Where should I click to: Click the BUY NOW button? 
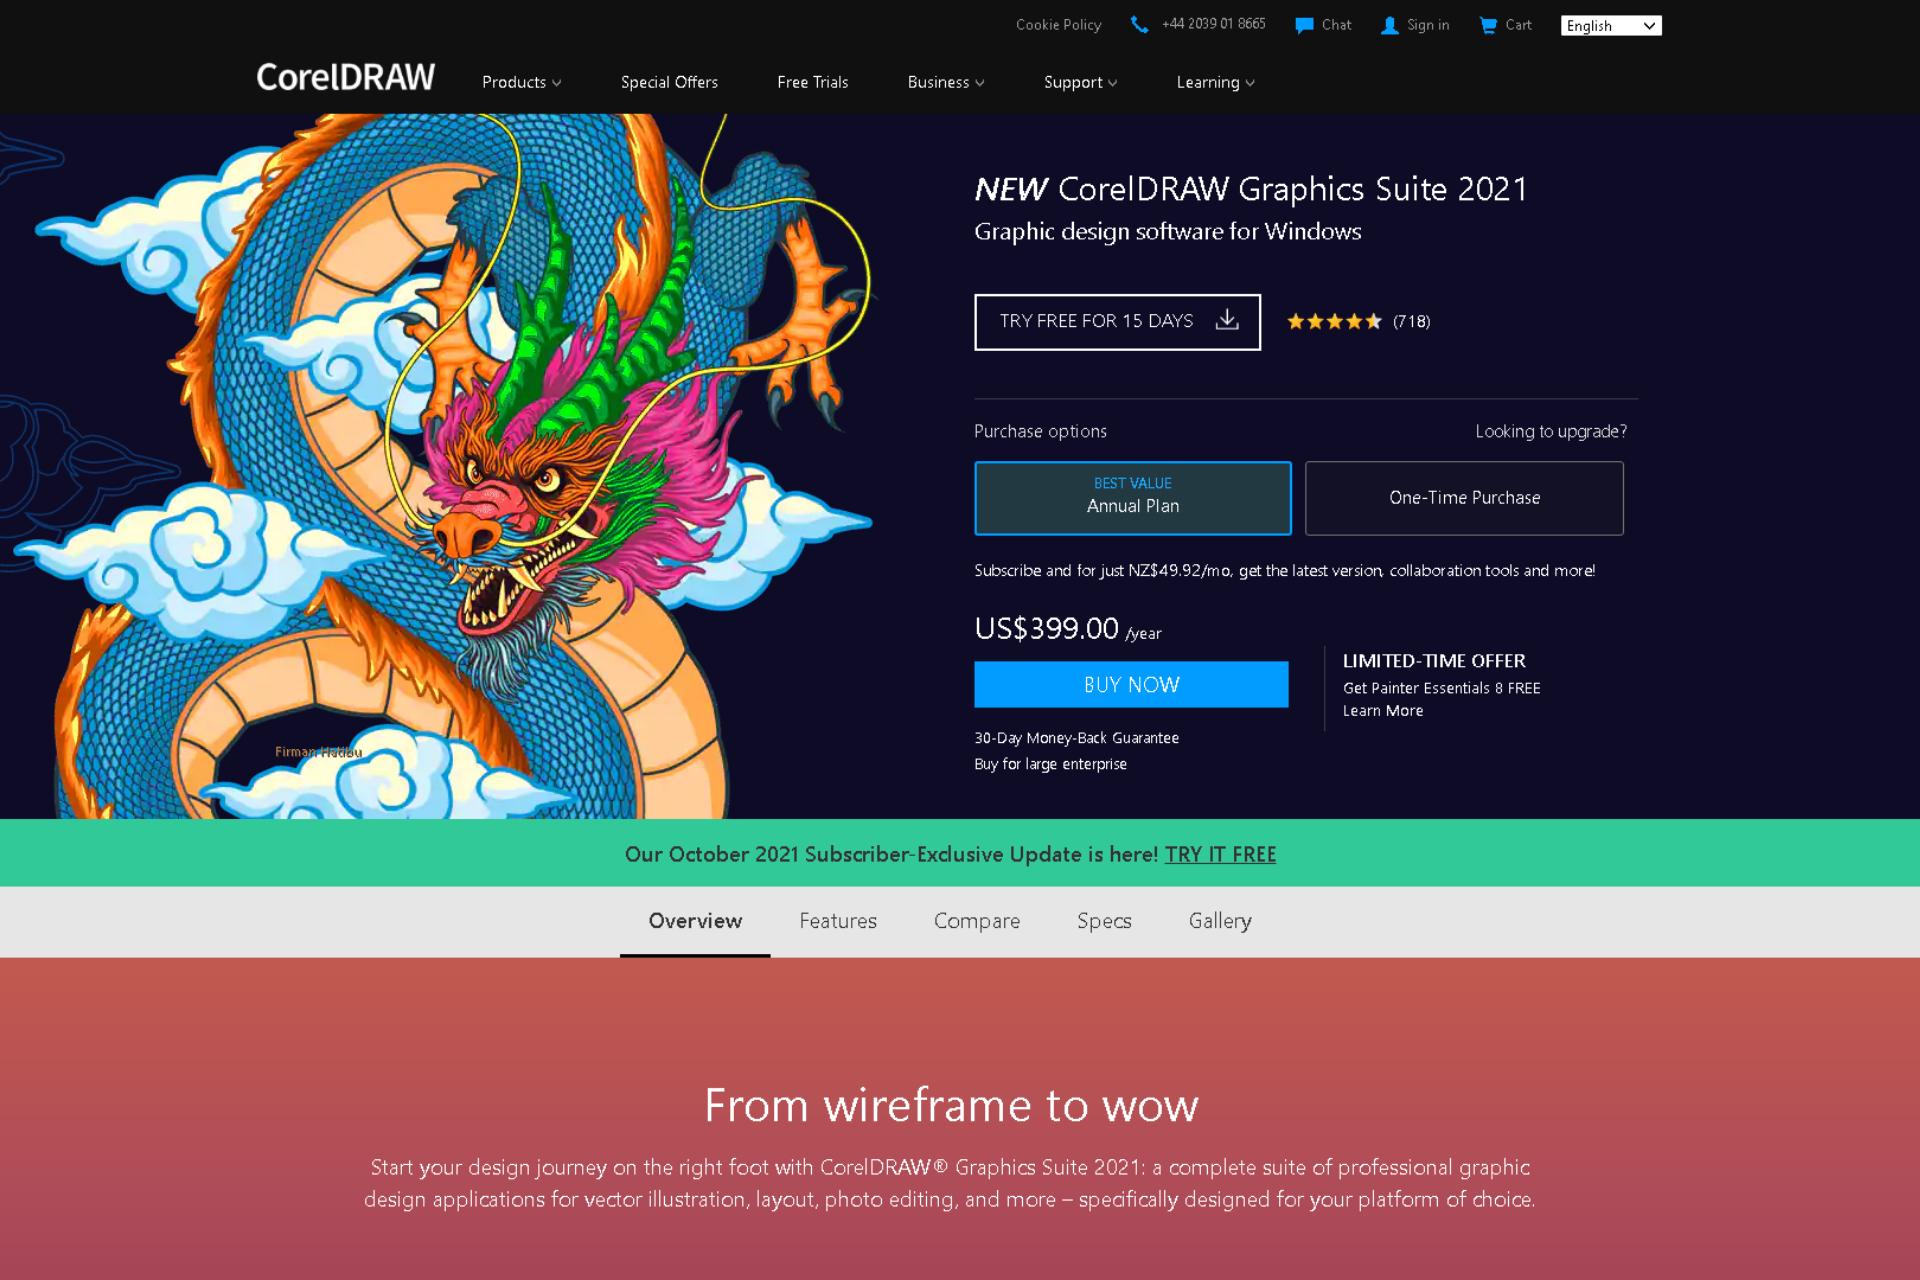pyautogui.click(x=1130, y=684)
